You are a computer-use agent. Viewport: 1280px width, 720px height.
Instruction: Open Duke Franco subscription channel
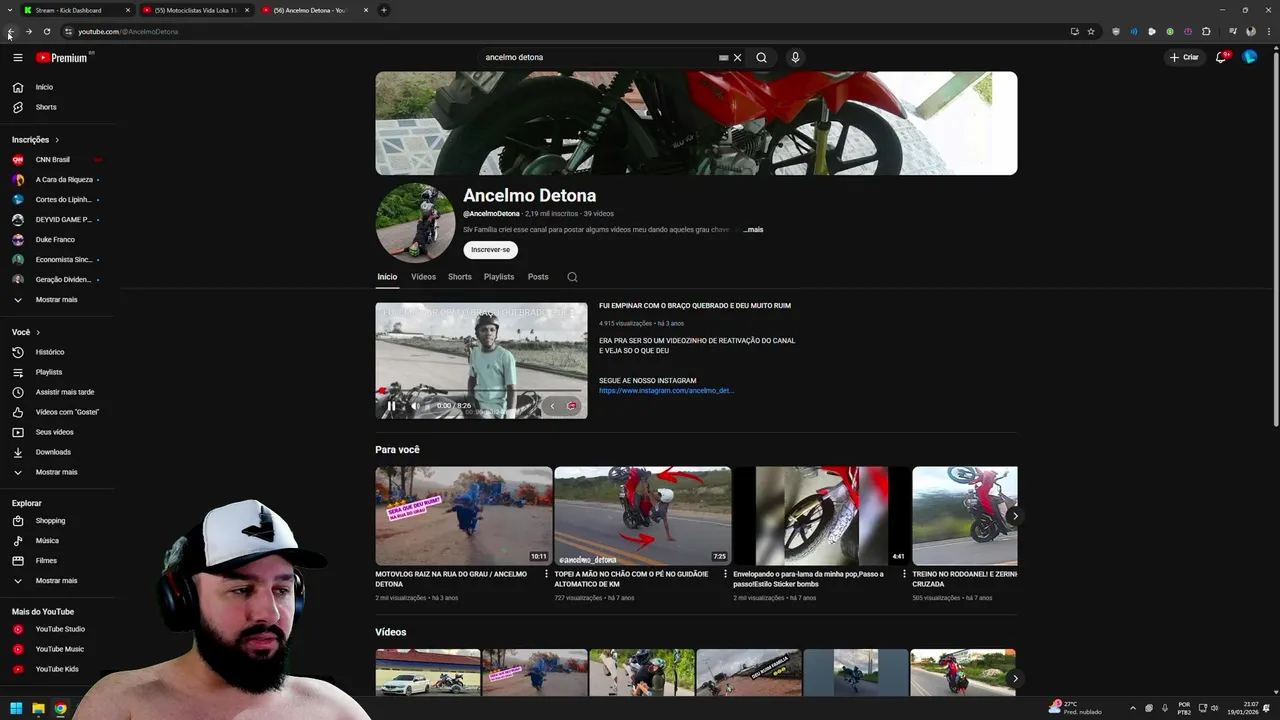tap(57, 240)
